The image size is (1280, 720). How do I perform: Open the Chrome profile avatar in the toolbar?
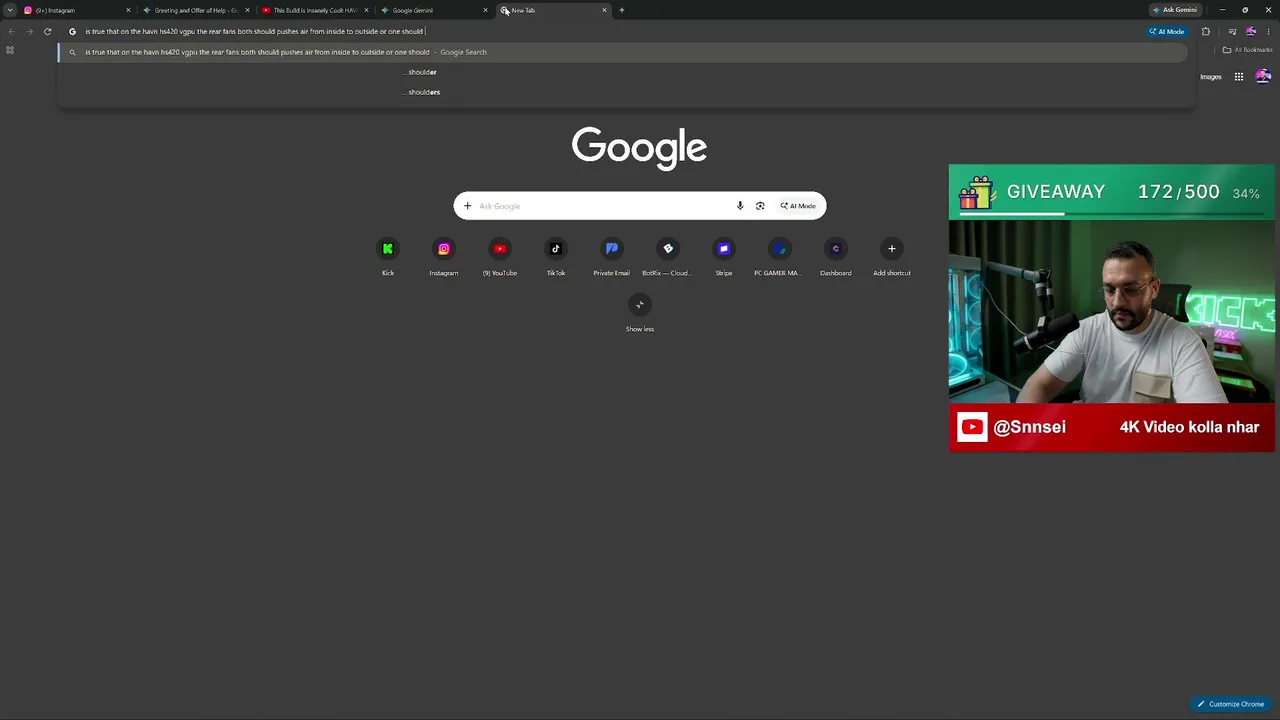coord(1251,32)
